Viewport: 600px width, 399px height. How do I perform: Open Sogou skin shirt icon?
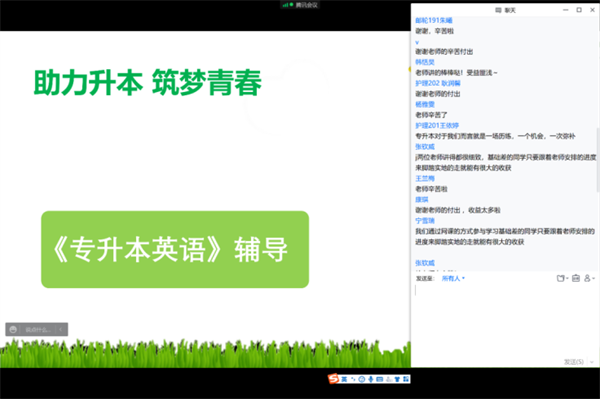tap(397, 379)
